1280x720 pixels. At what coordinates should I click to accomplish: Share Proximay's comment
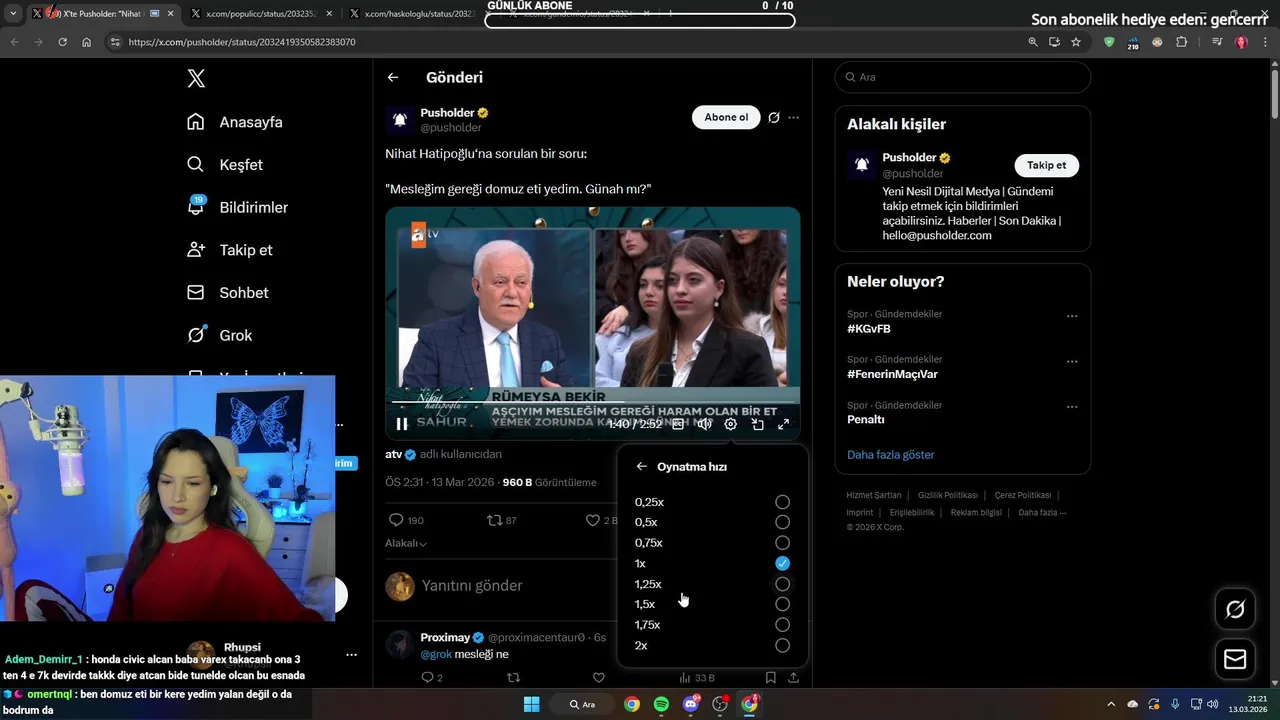(x=793, y=678)
